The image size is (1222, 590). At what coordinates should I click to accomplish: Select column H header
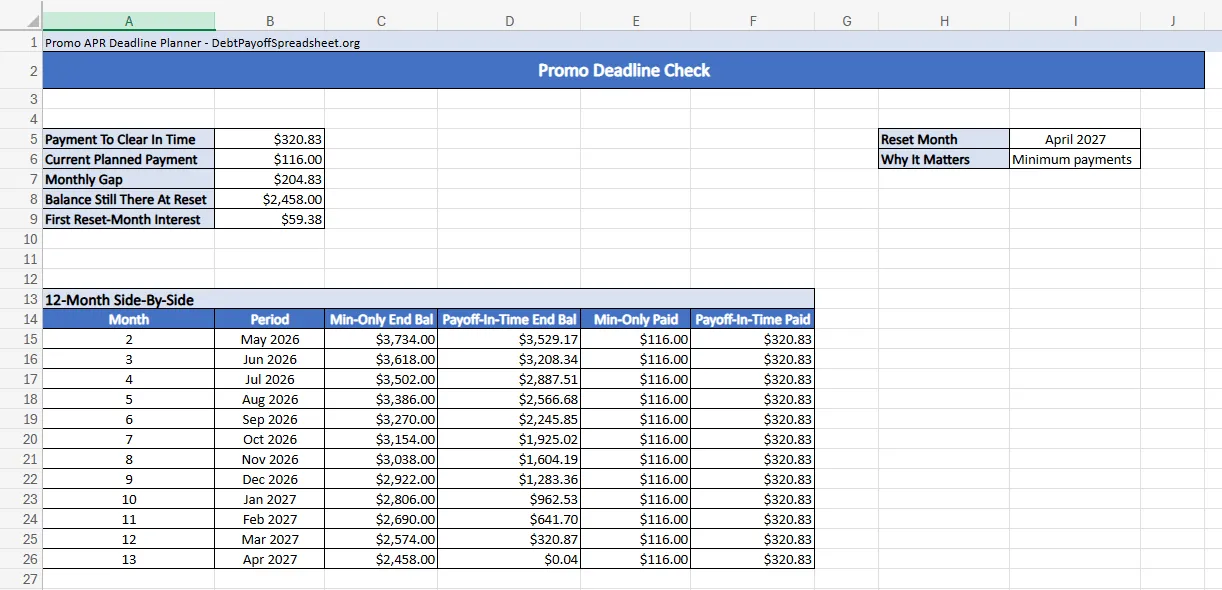click(x=944, y=21)
